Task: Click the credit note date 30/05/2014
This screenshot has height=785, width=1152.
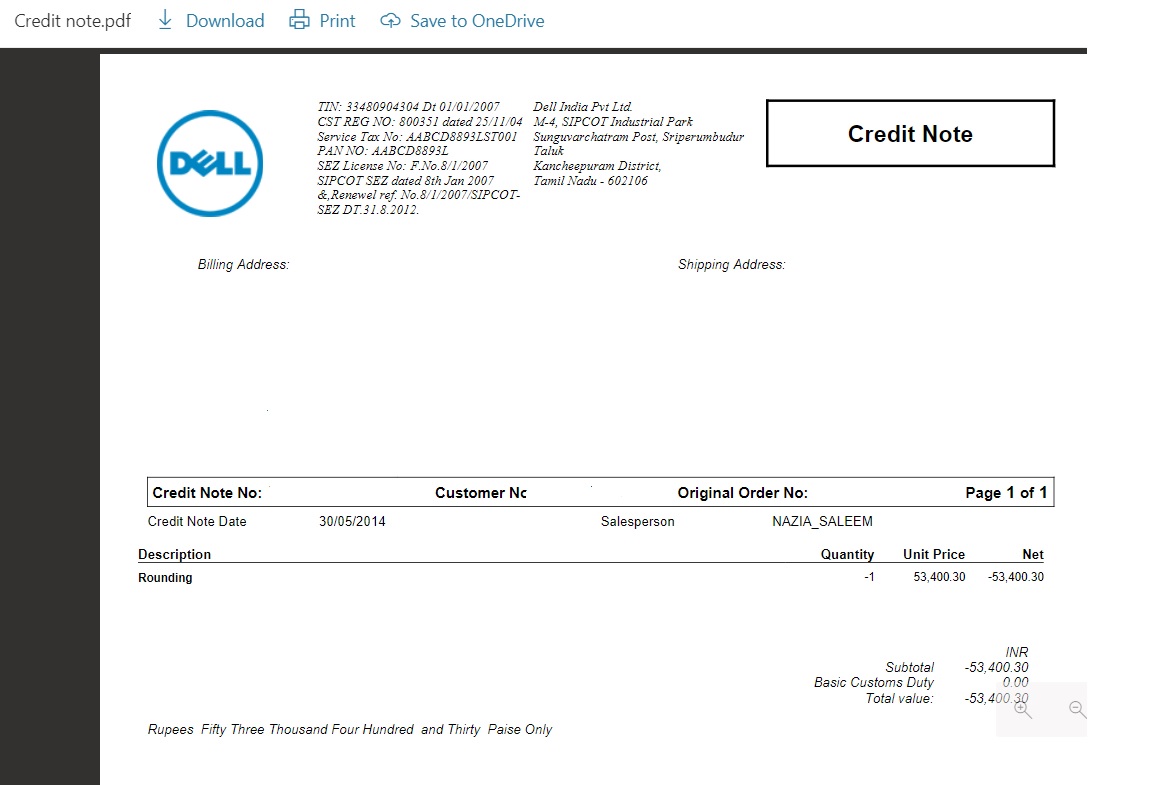Action: pyautogui.click(x=352, y=522)
